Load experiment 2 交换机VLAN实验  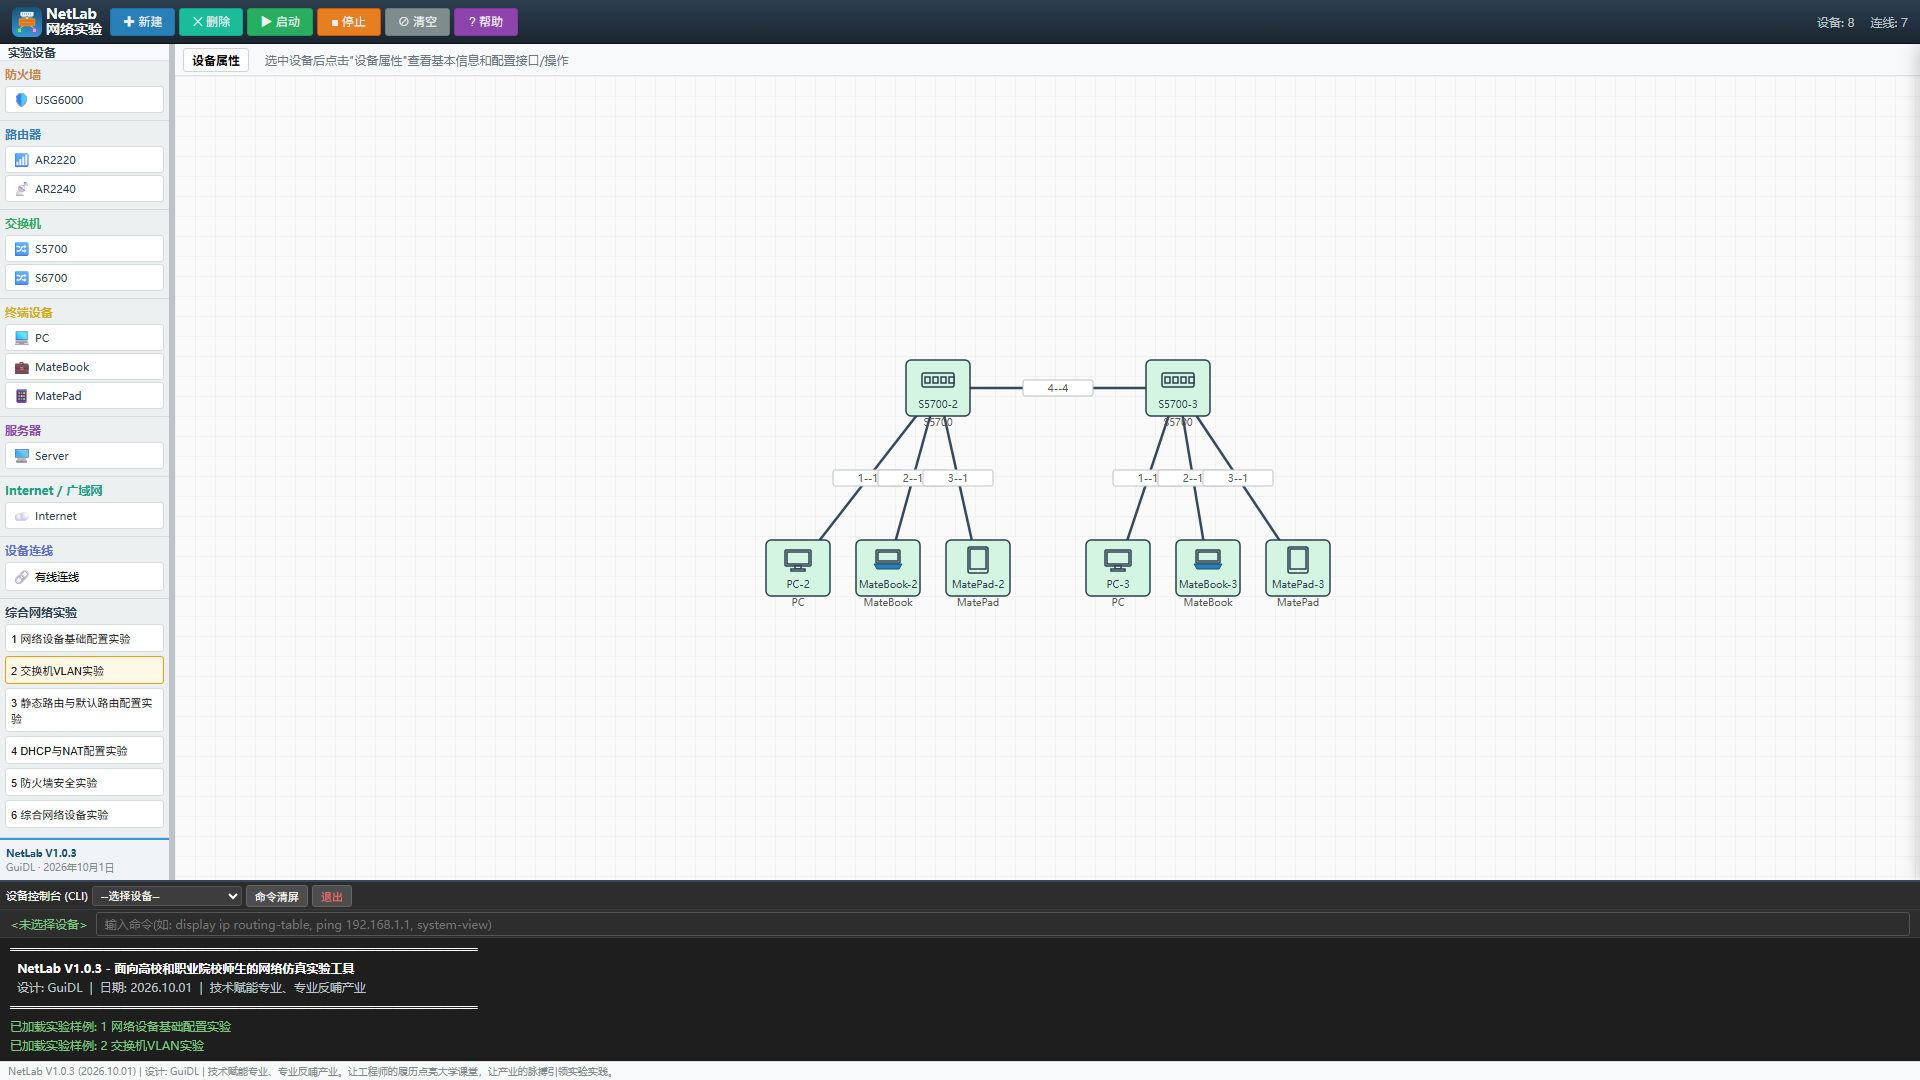click(84, 671)
